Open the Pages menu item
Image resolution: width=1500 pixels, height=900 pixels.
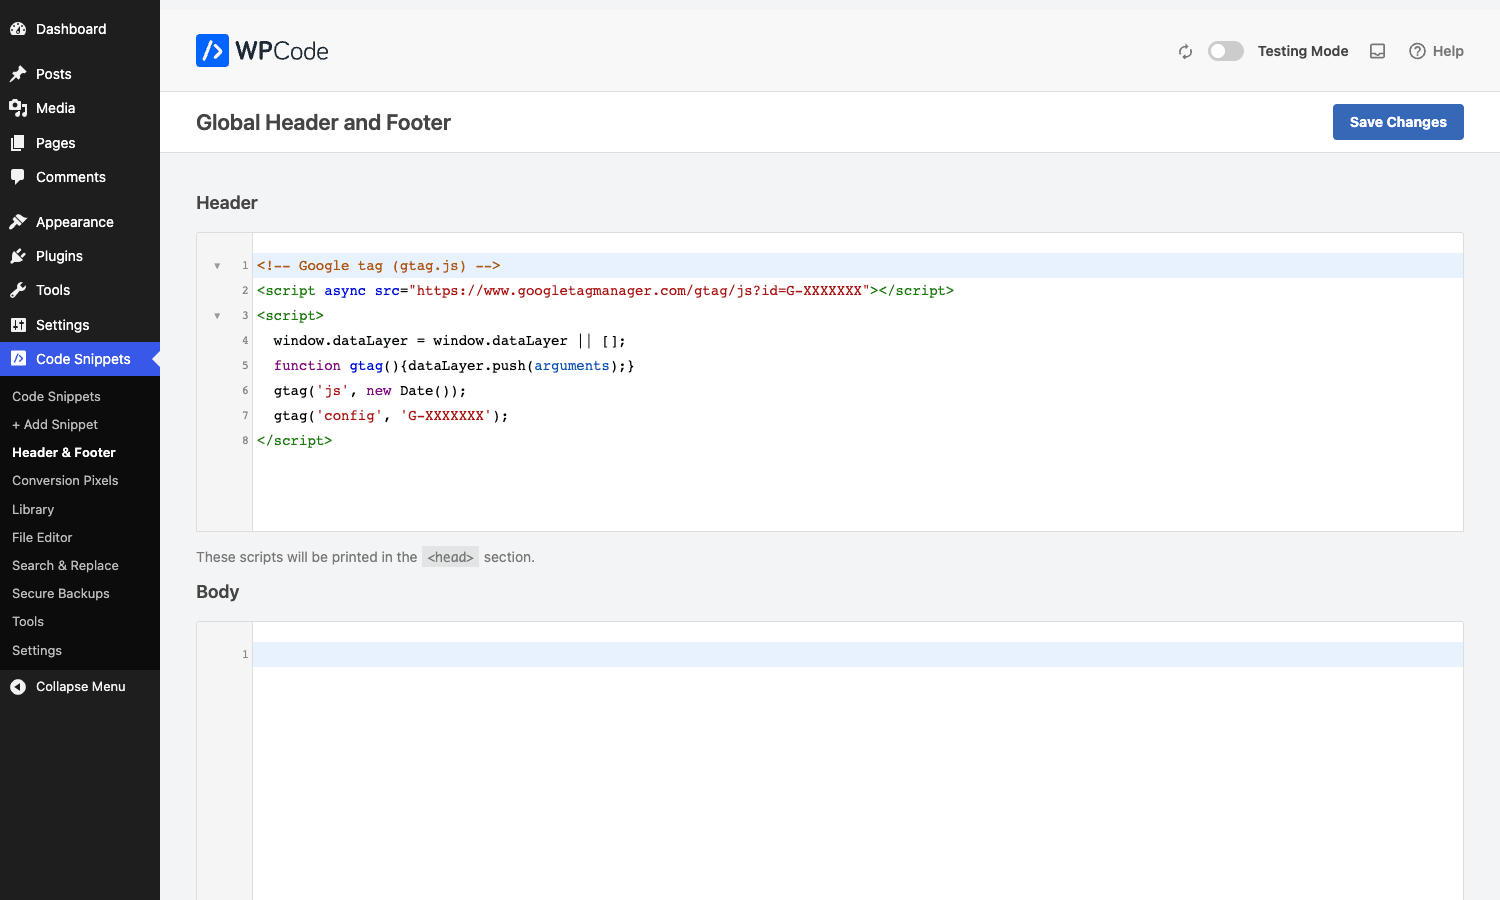click(80, 143)
